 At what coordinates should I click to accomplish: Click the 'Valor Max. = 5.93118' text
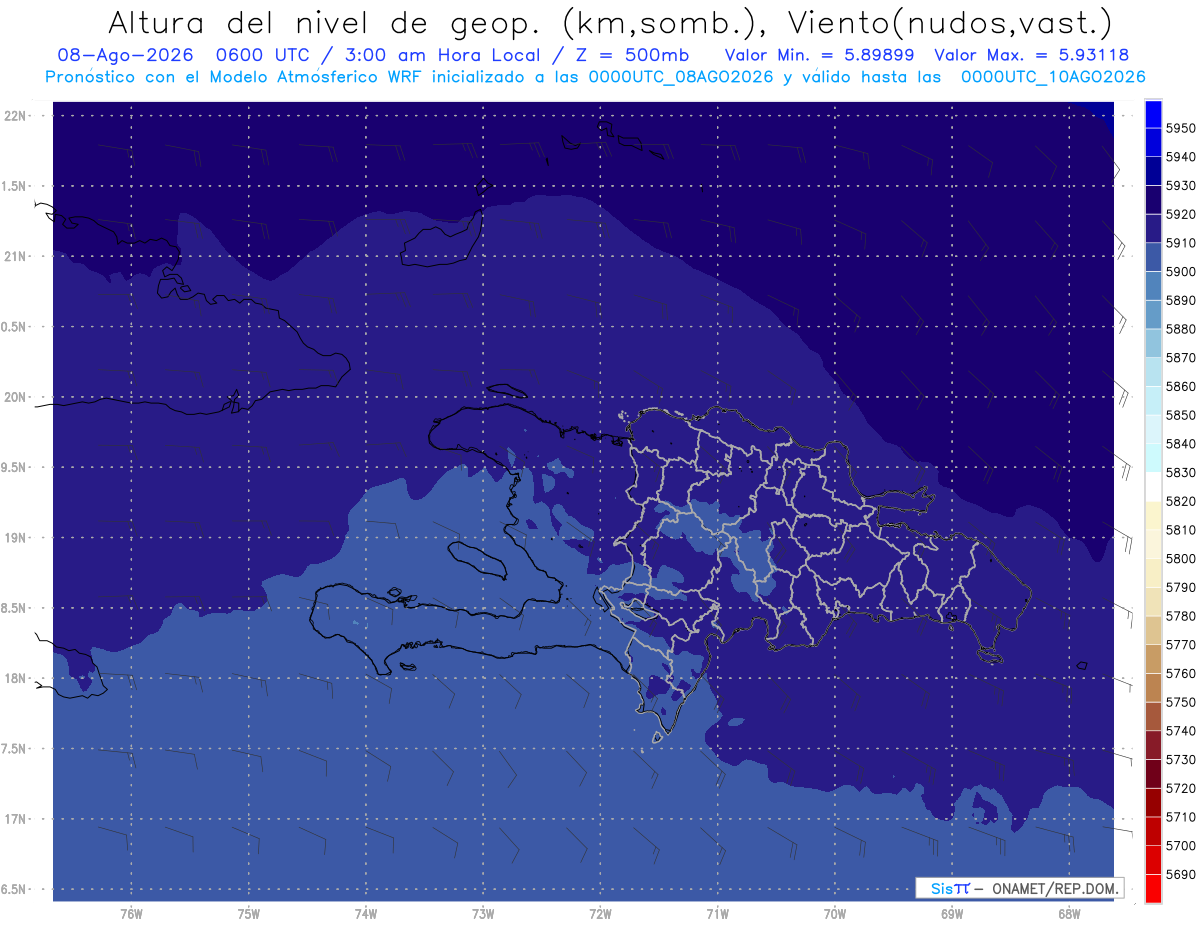(x=1031, y=56)
